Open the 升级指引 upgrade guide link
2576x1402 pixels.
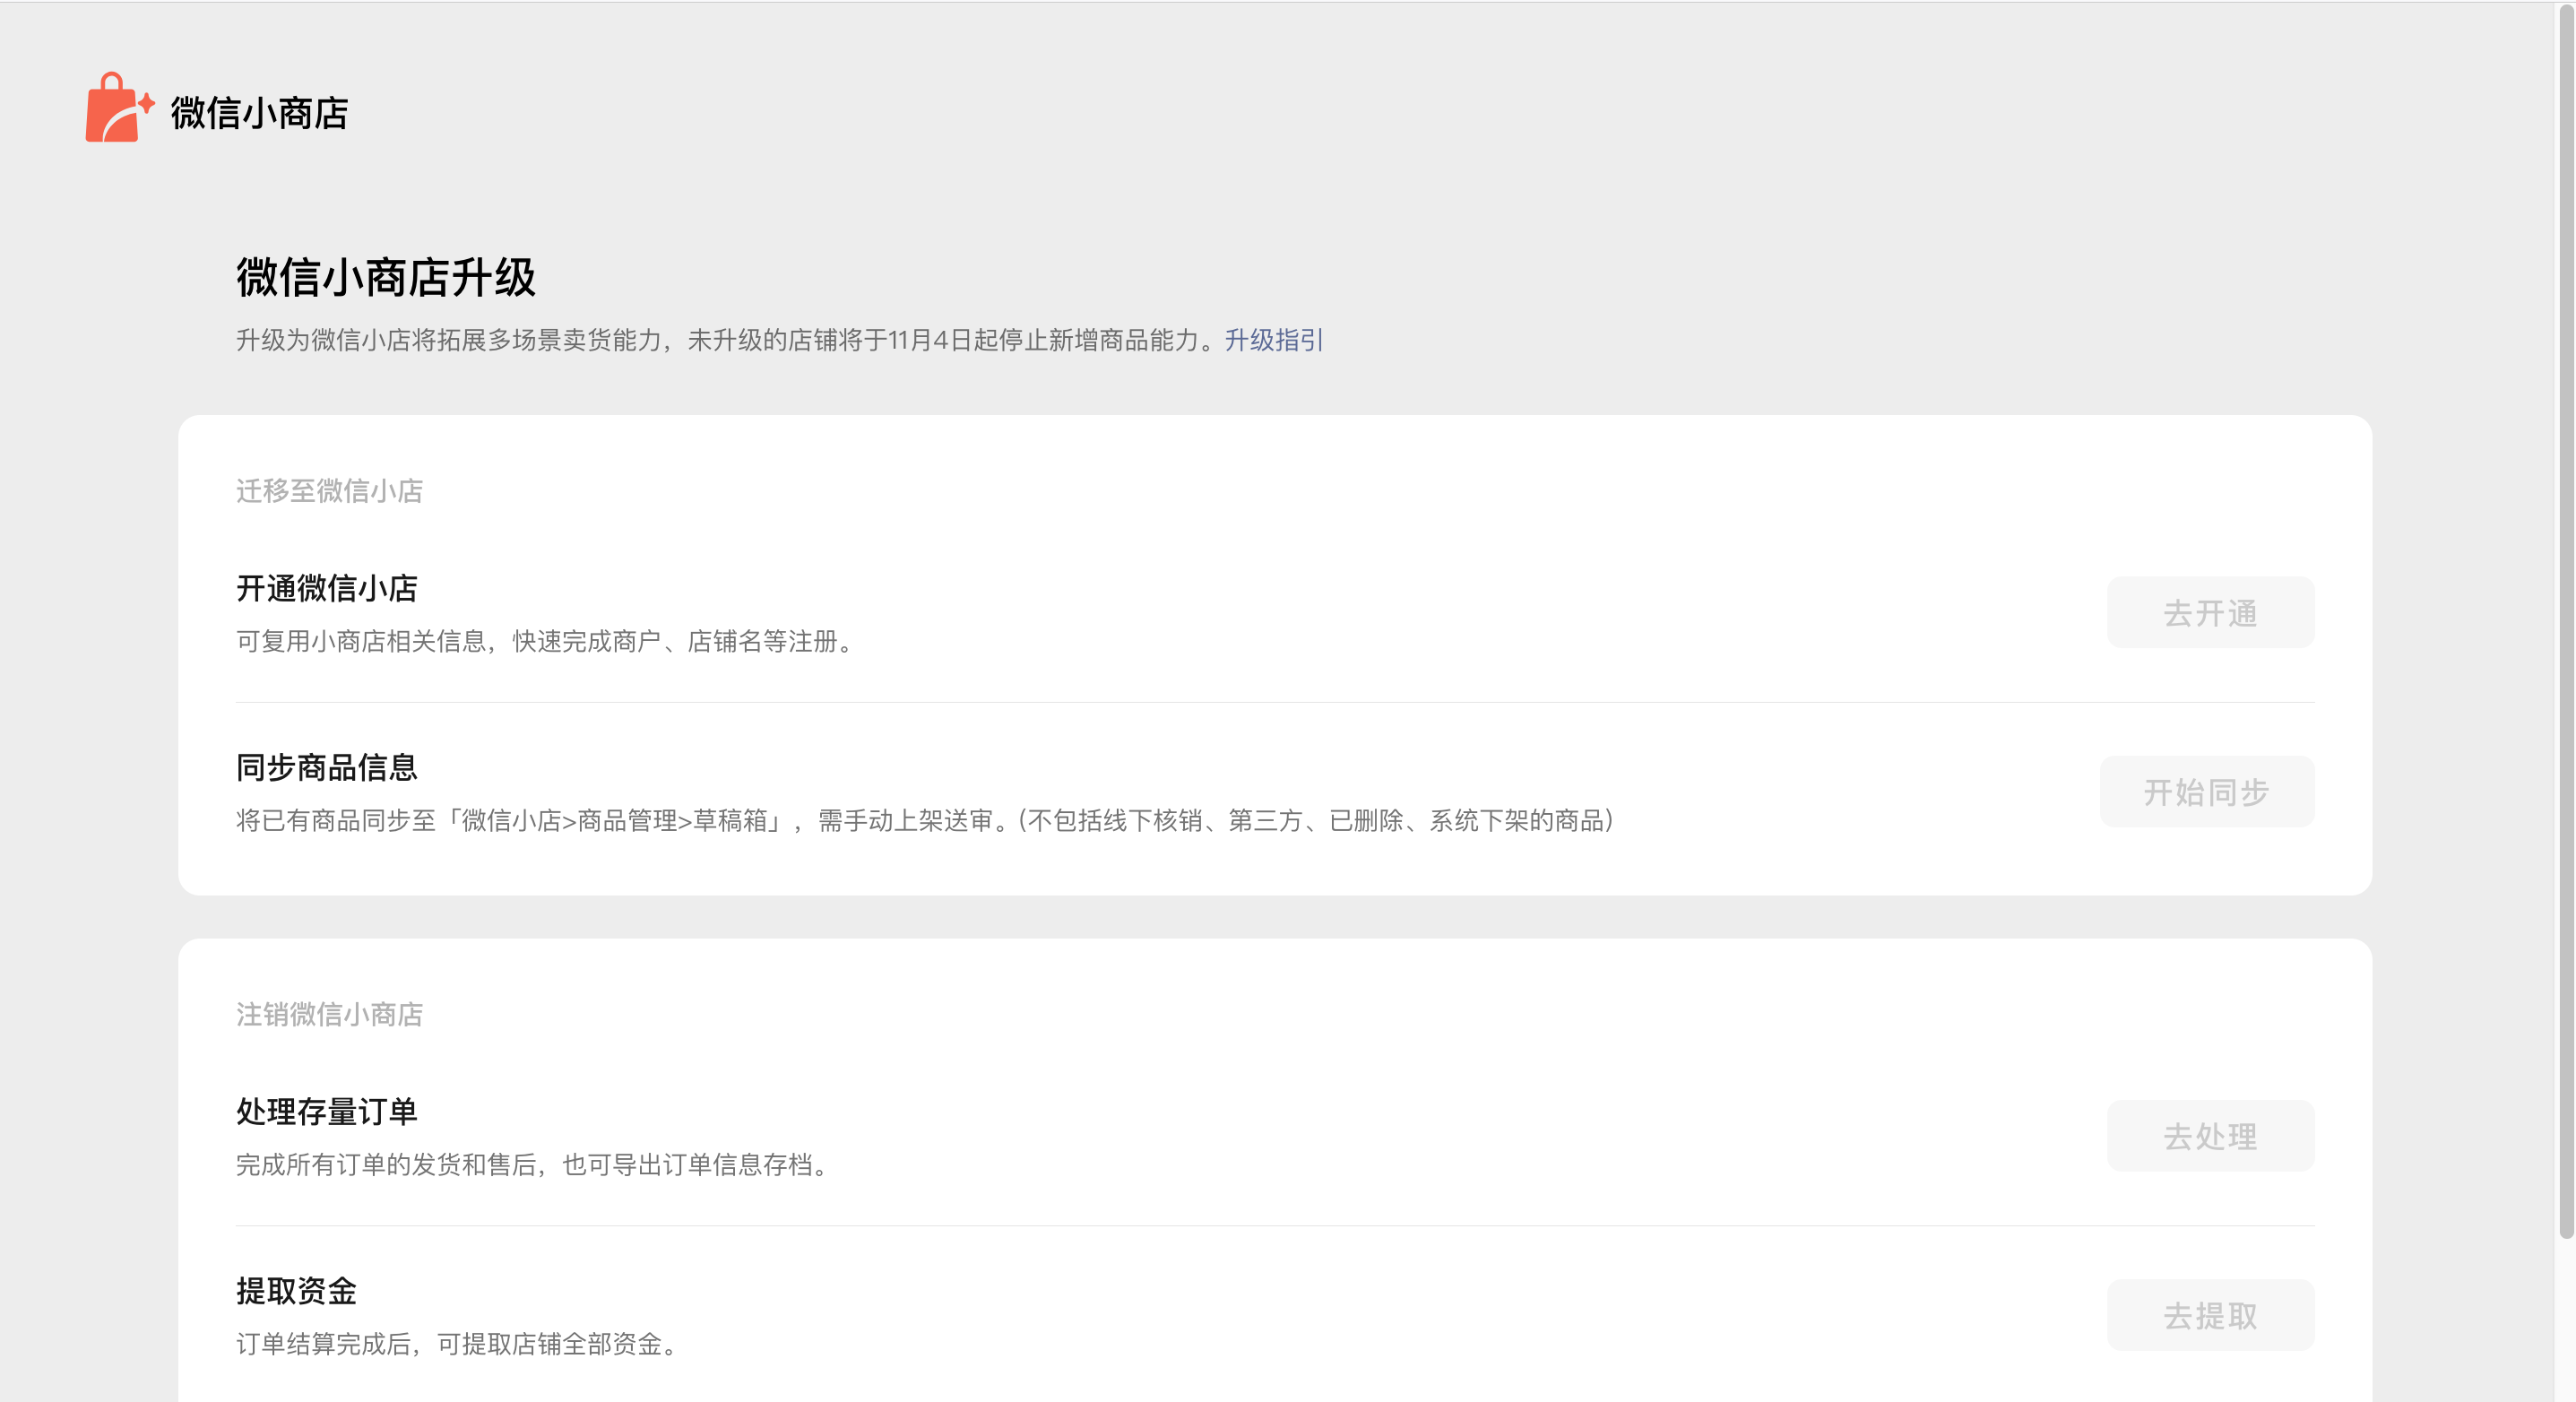click(x=1273, y=340)
